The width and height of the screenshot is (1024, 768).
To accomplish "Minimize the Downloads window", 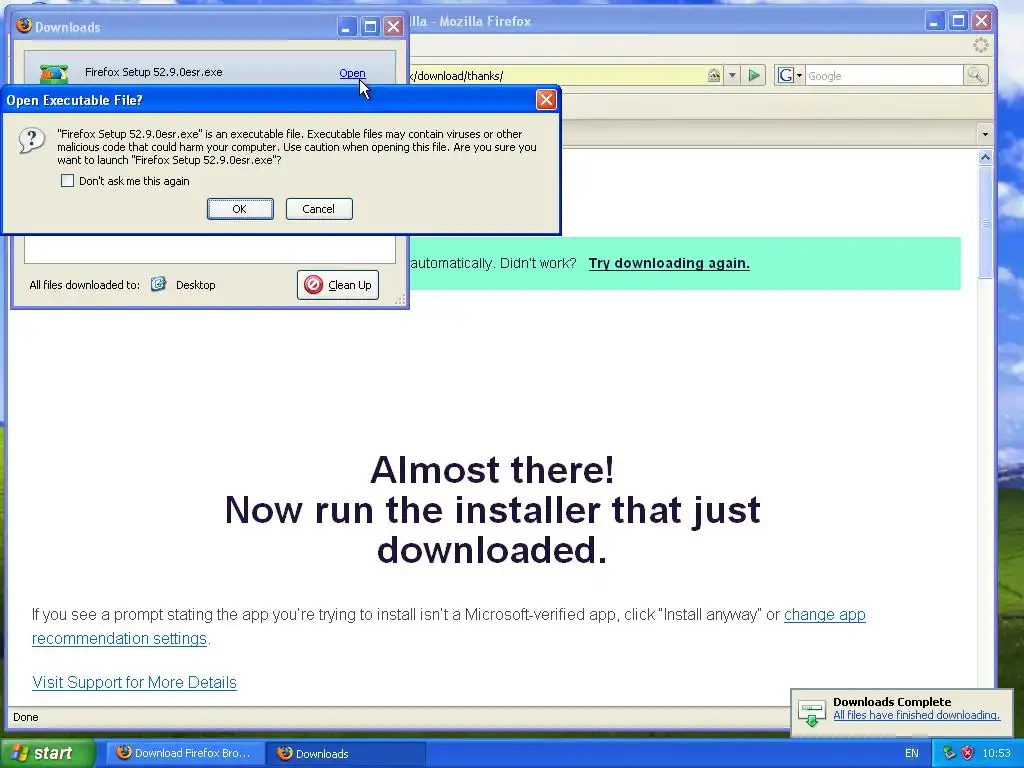I will pos(347,27).
